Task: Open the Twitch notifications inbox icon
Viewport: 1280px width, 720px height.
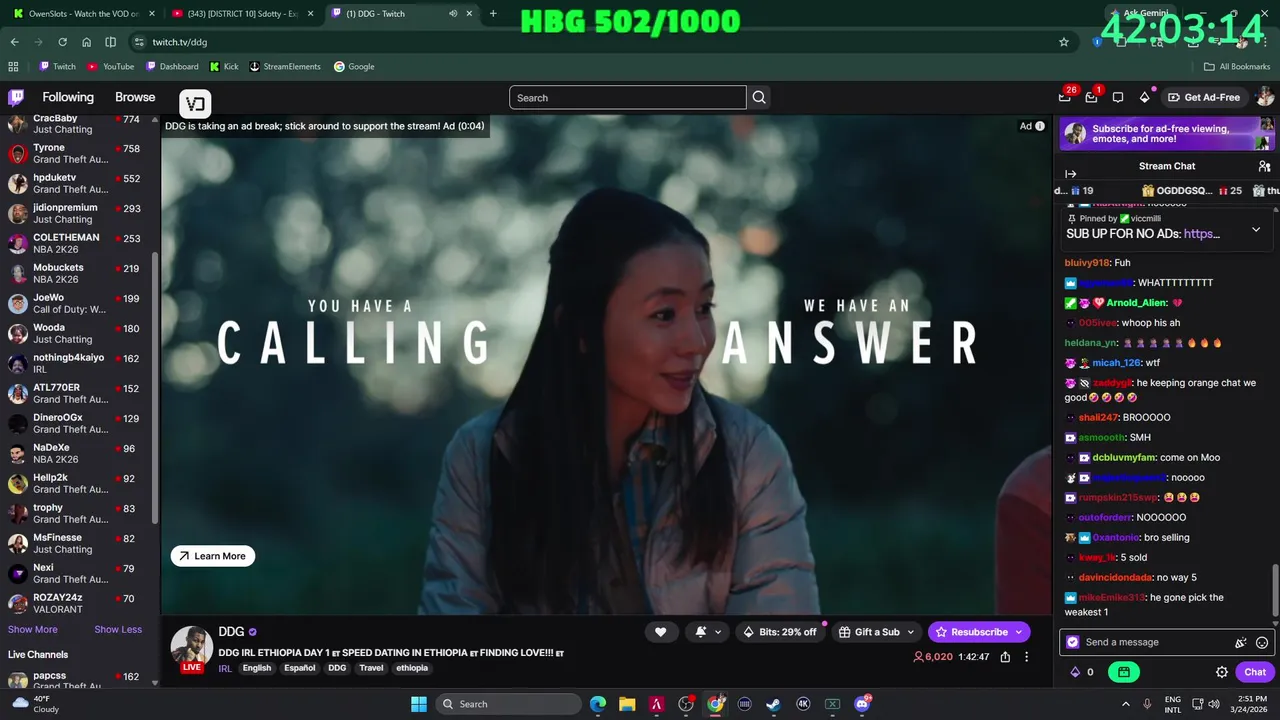Action: tap(1092, 97)
